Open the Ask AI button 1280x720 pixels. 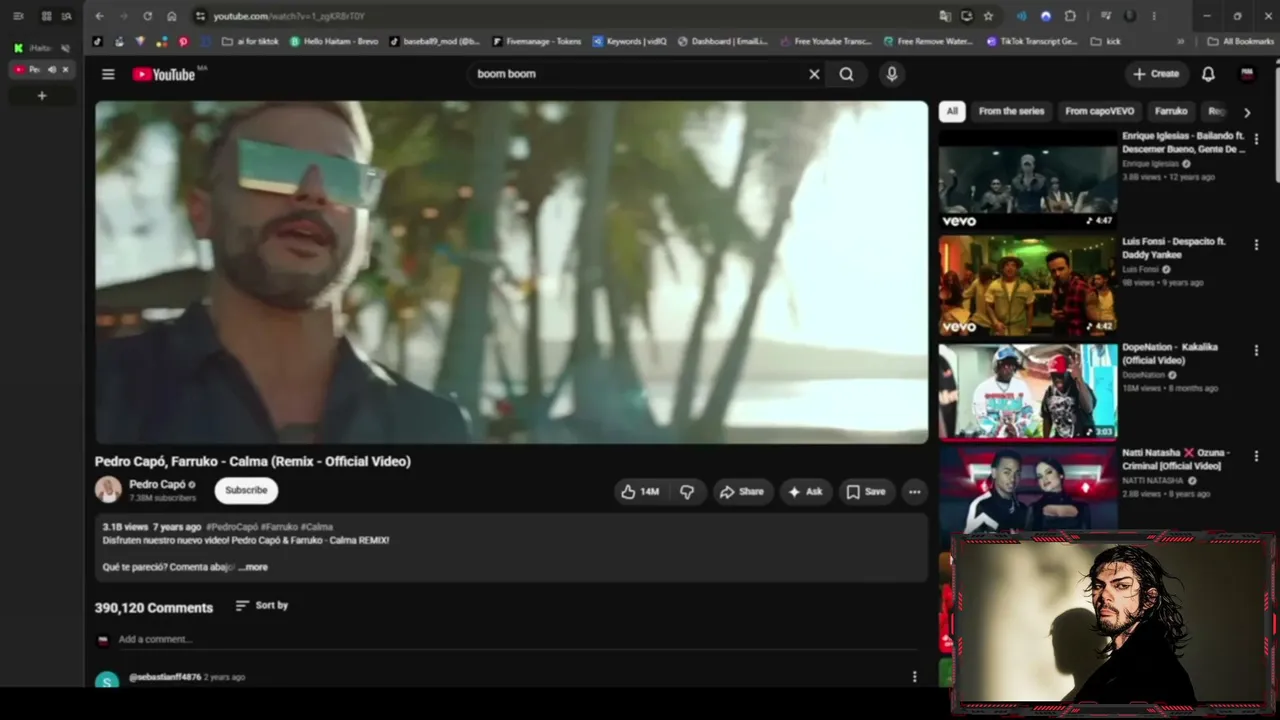805,492
